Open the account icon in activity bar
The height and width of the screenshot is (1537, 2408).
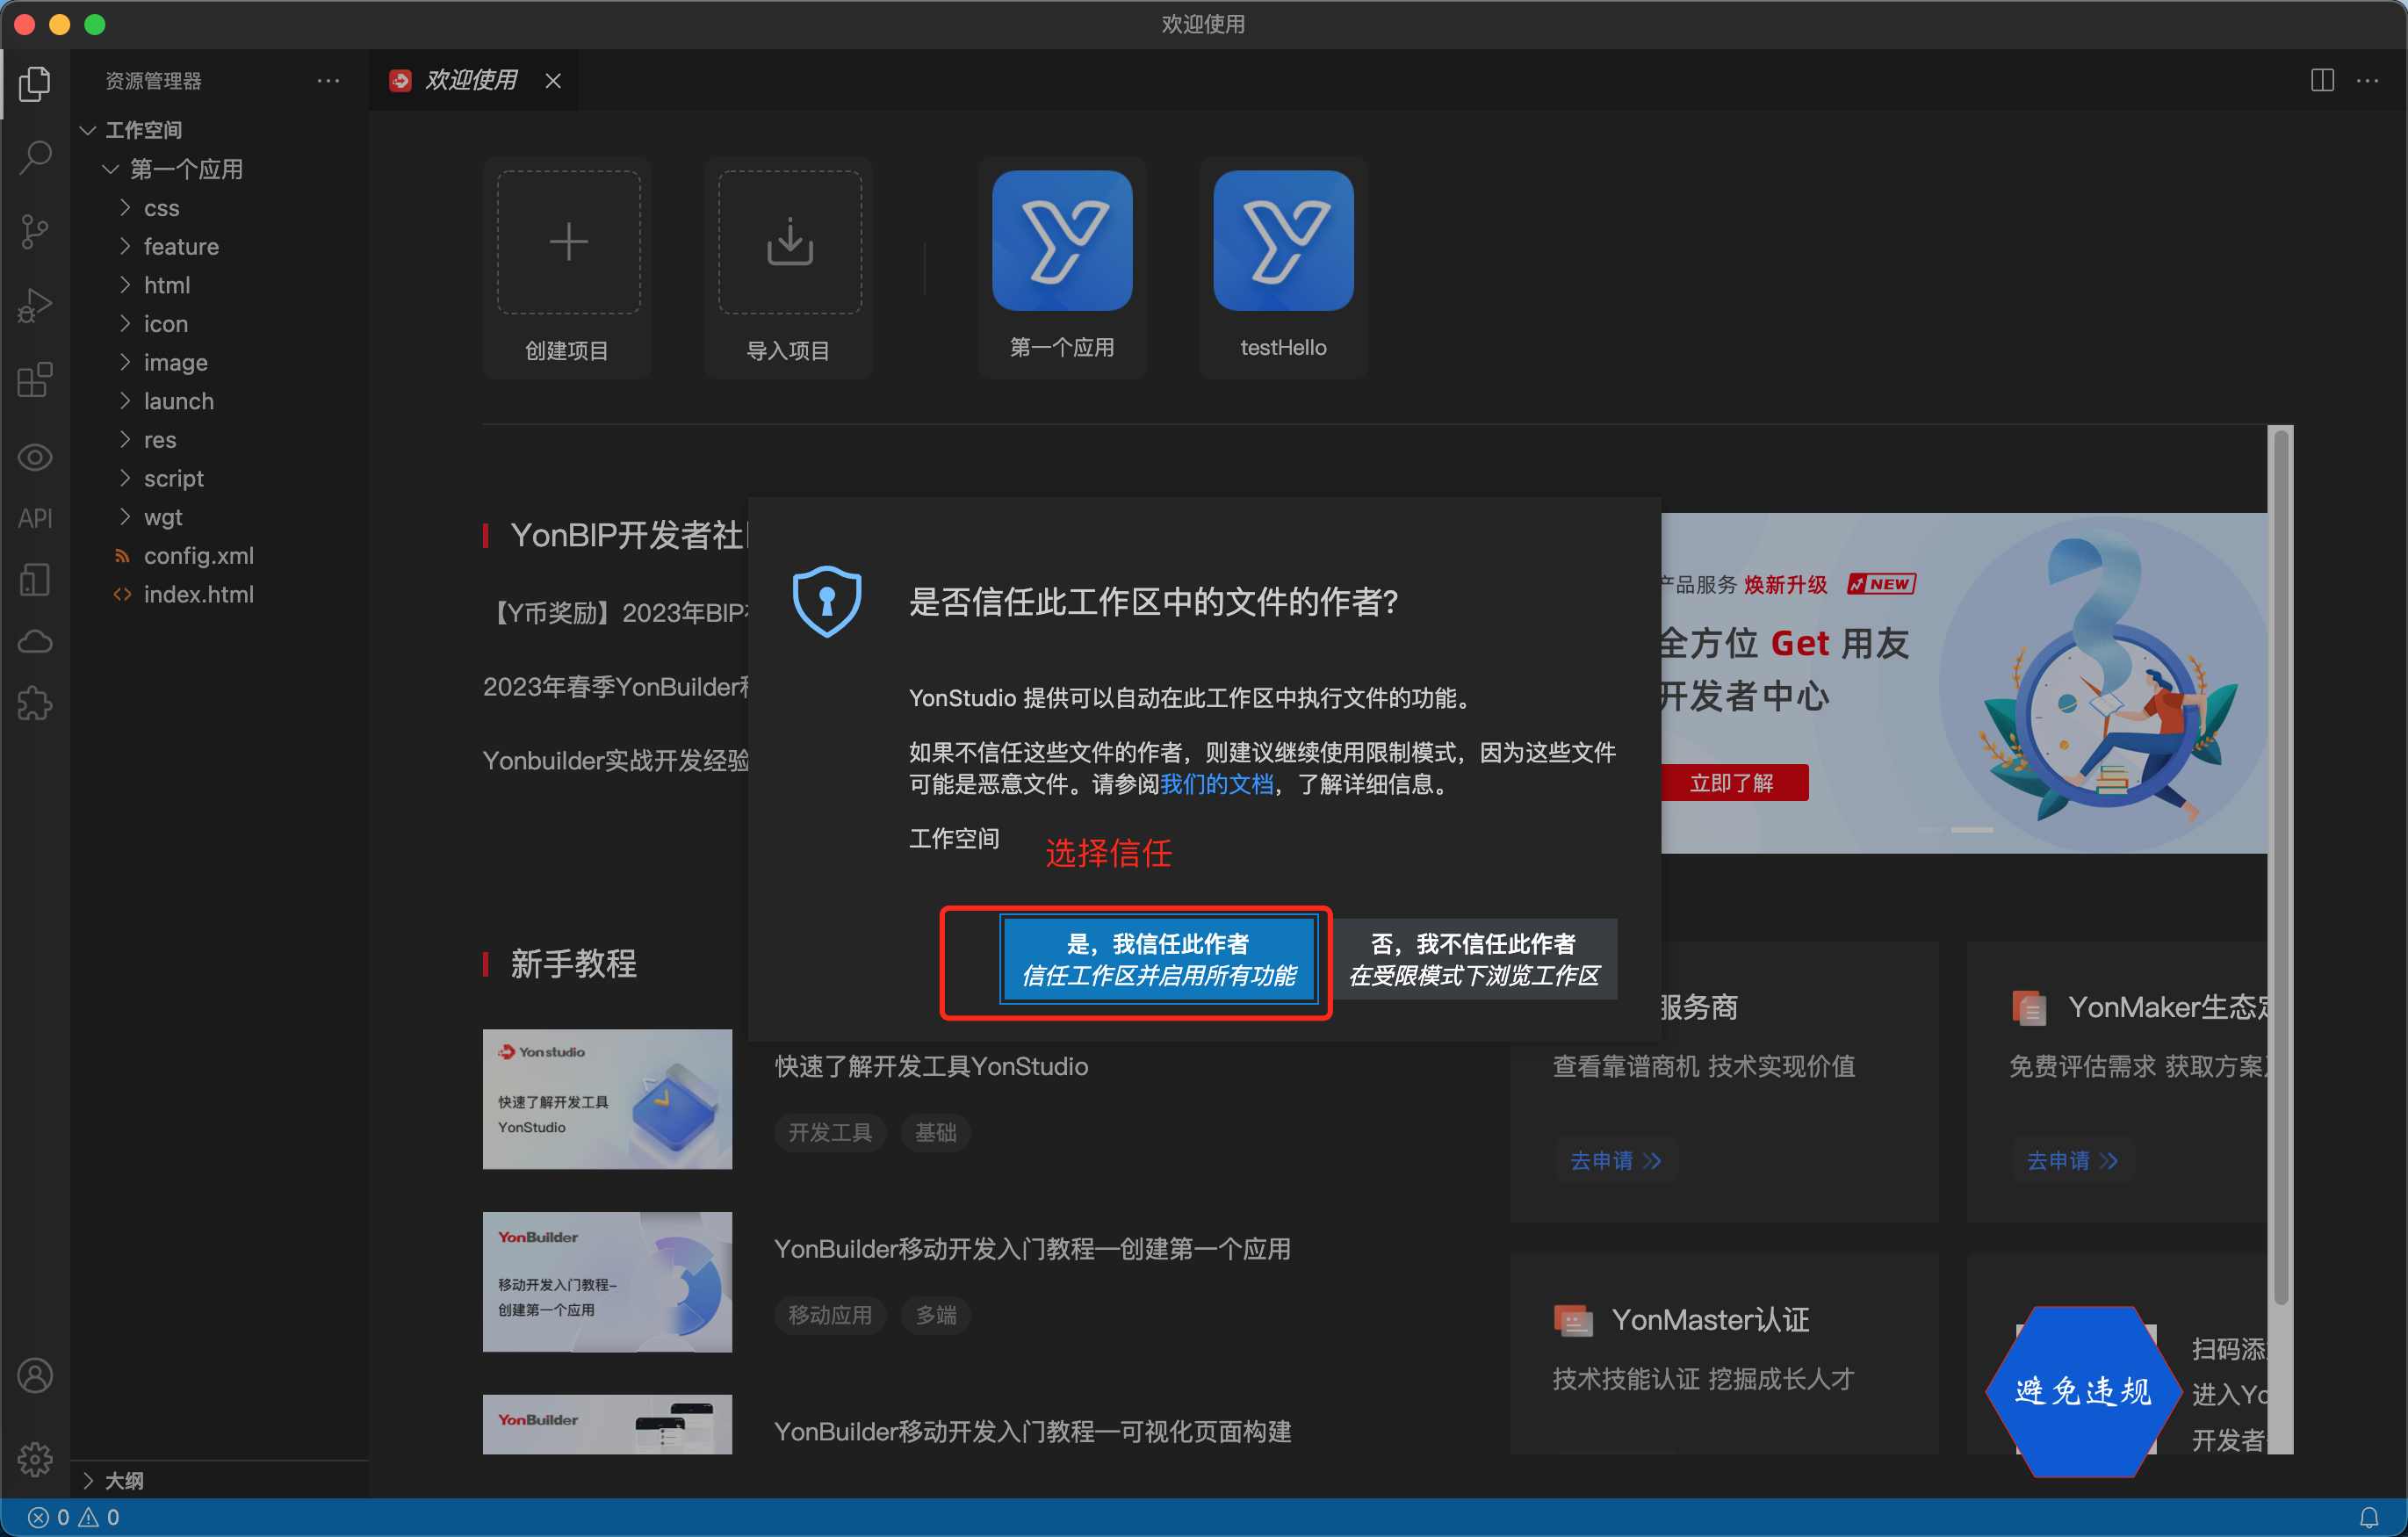click(36, 1376)
